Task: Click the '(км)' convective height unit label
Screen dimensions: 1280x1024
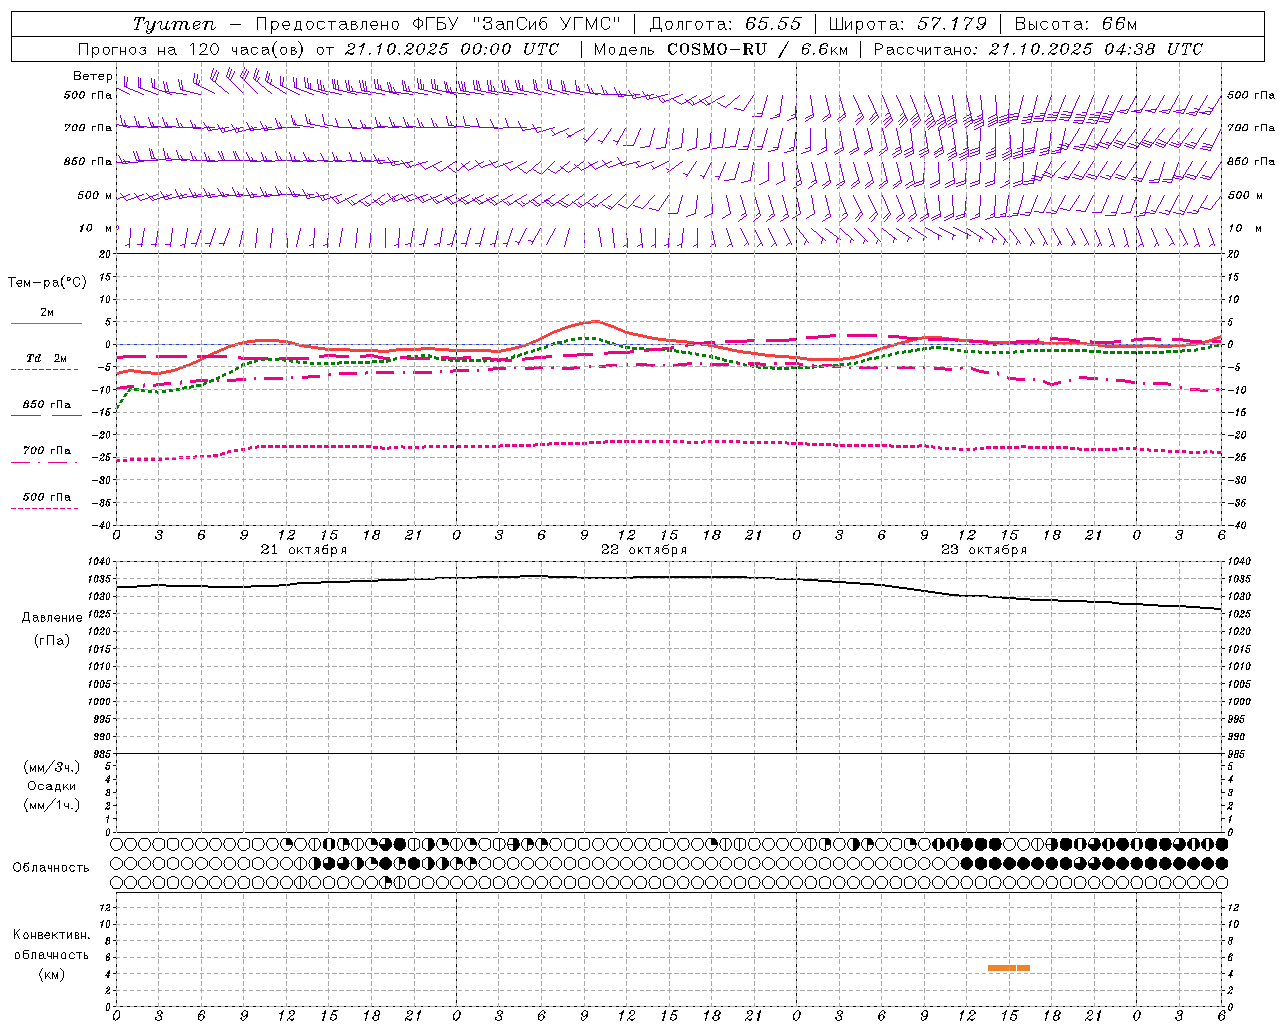Action: 52,974
